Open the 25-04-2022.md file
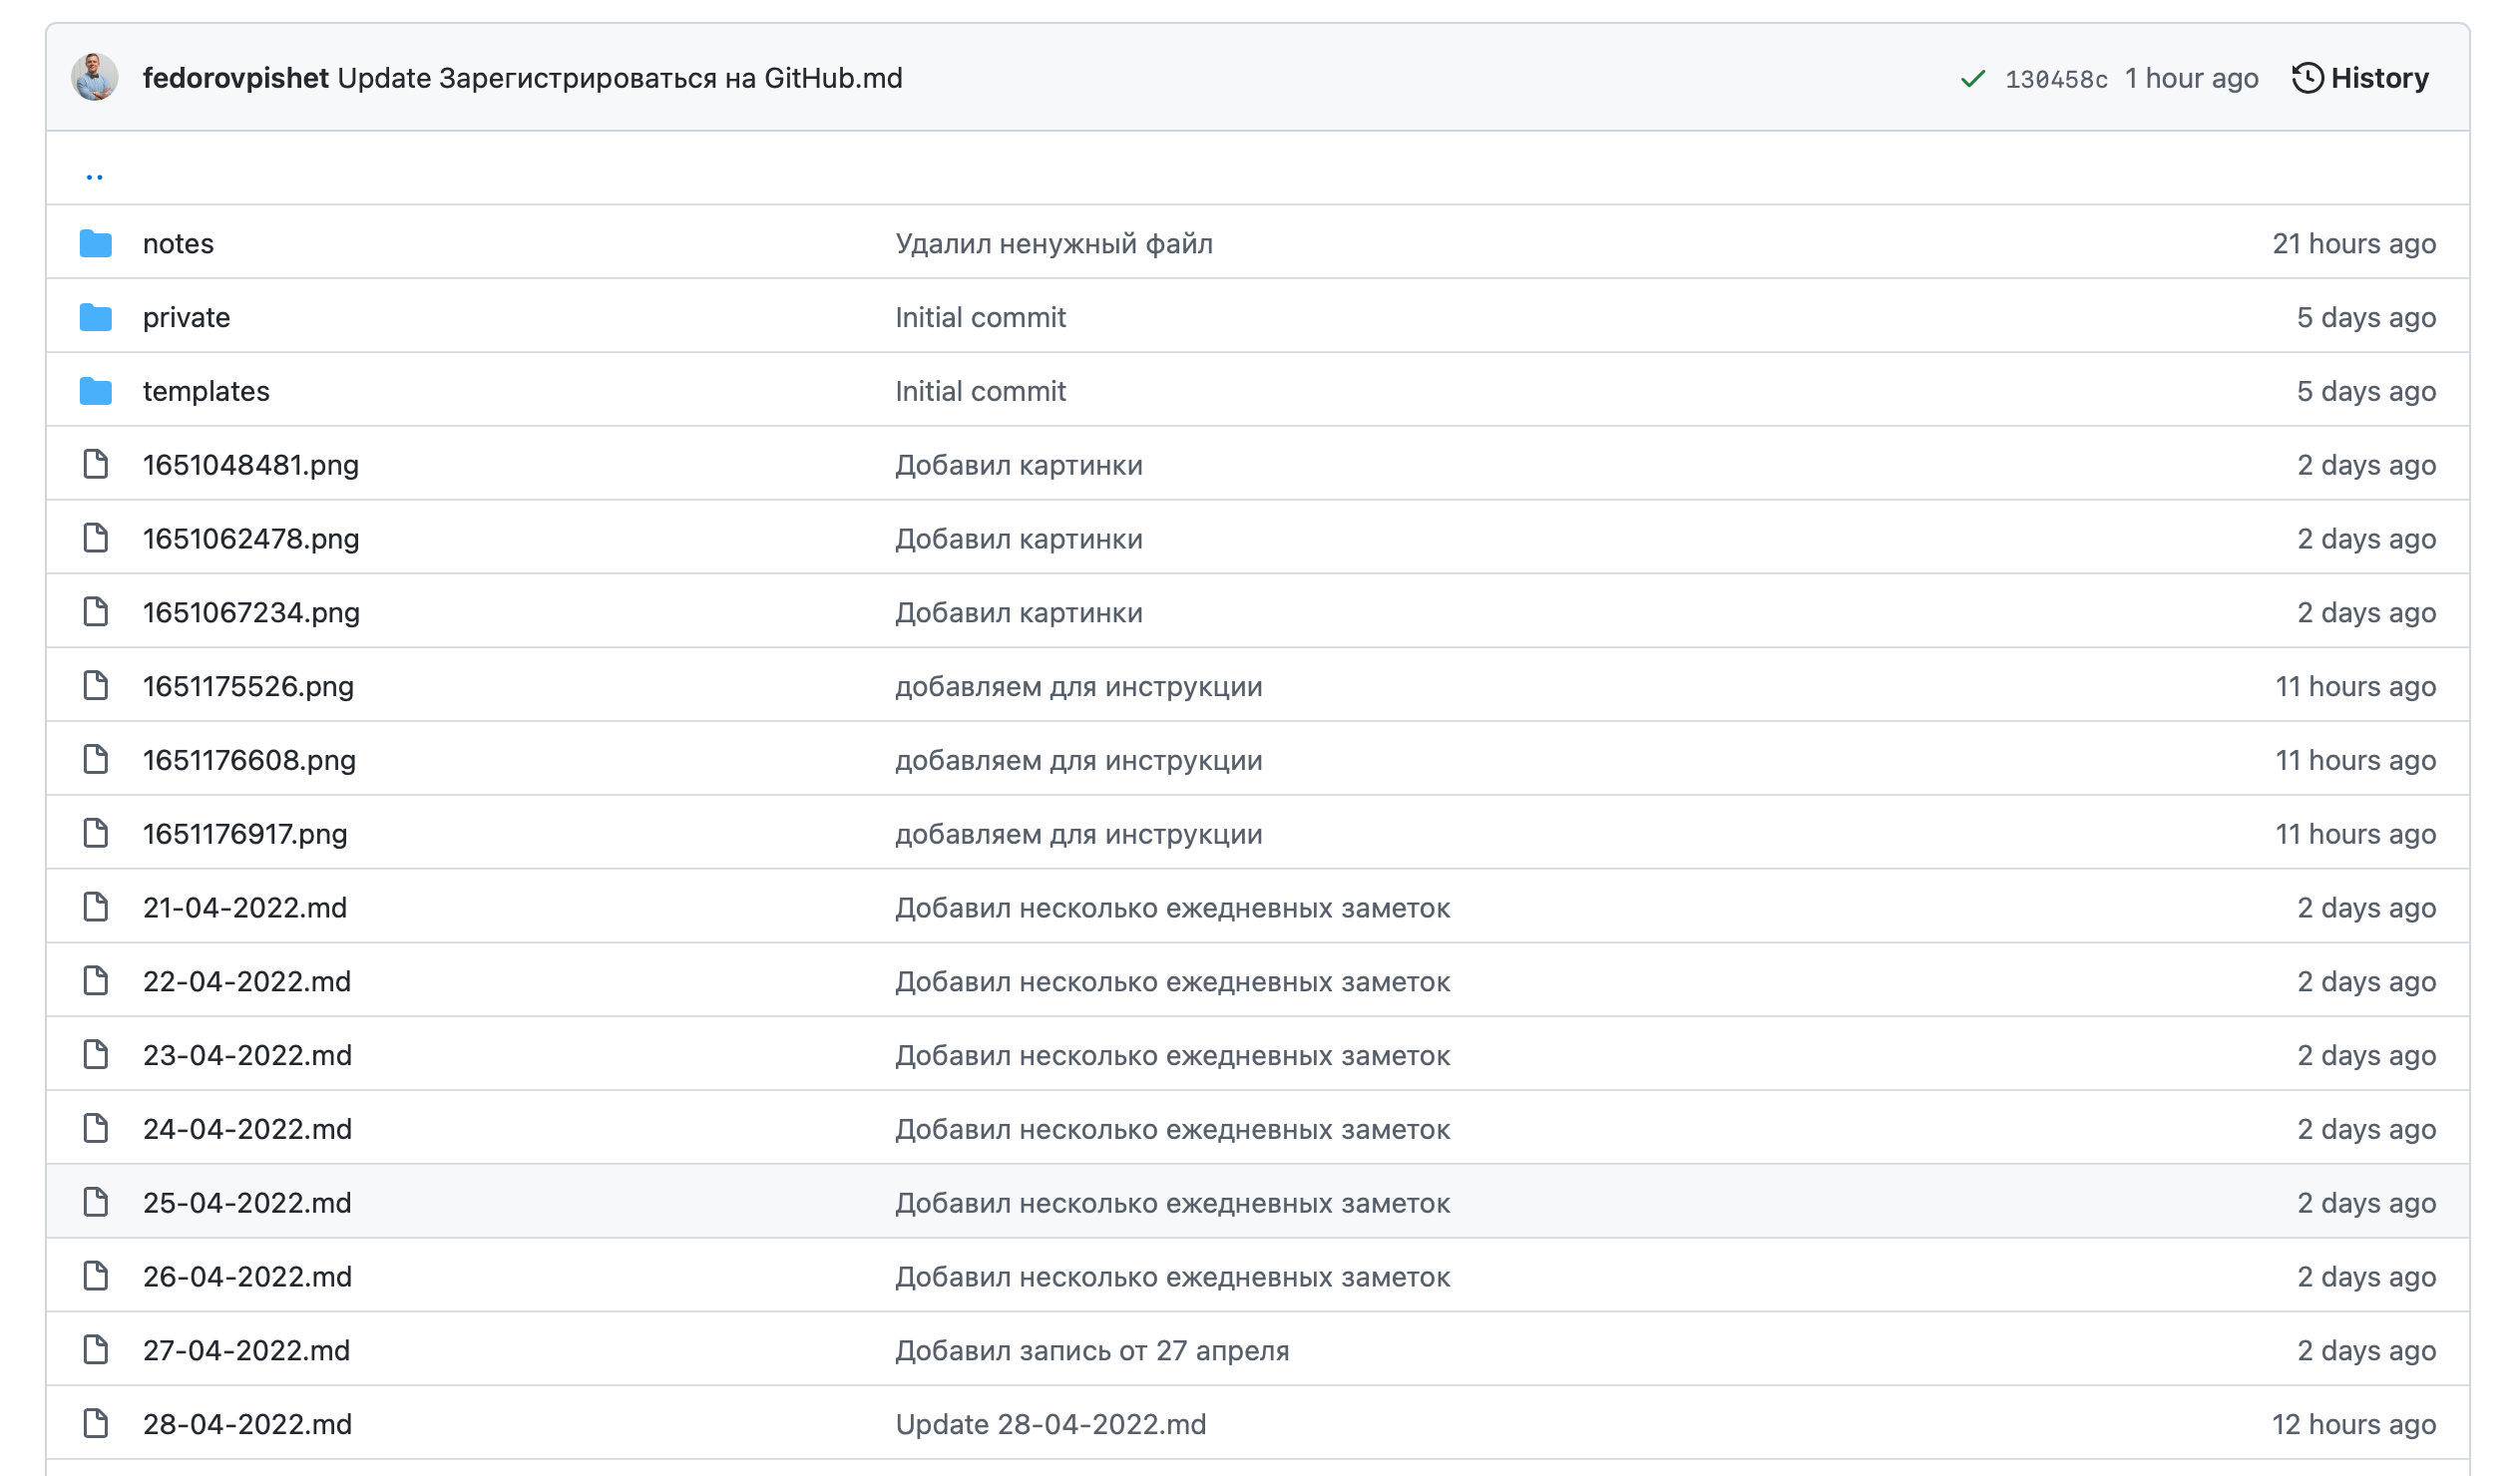 [x=247, y=1202]
